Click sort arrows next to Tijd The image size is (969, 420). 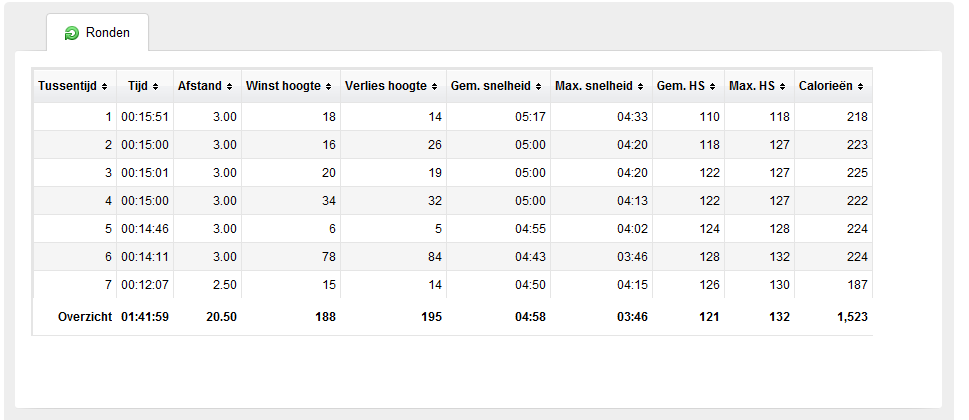[155, 86]
